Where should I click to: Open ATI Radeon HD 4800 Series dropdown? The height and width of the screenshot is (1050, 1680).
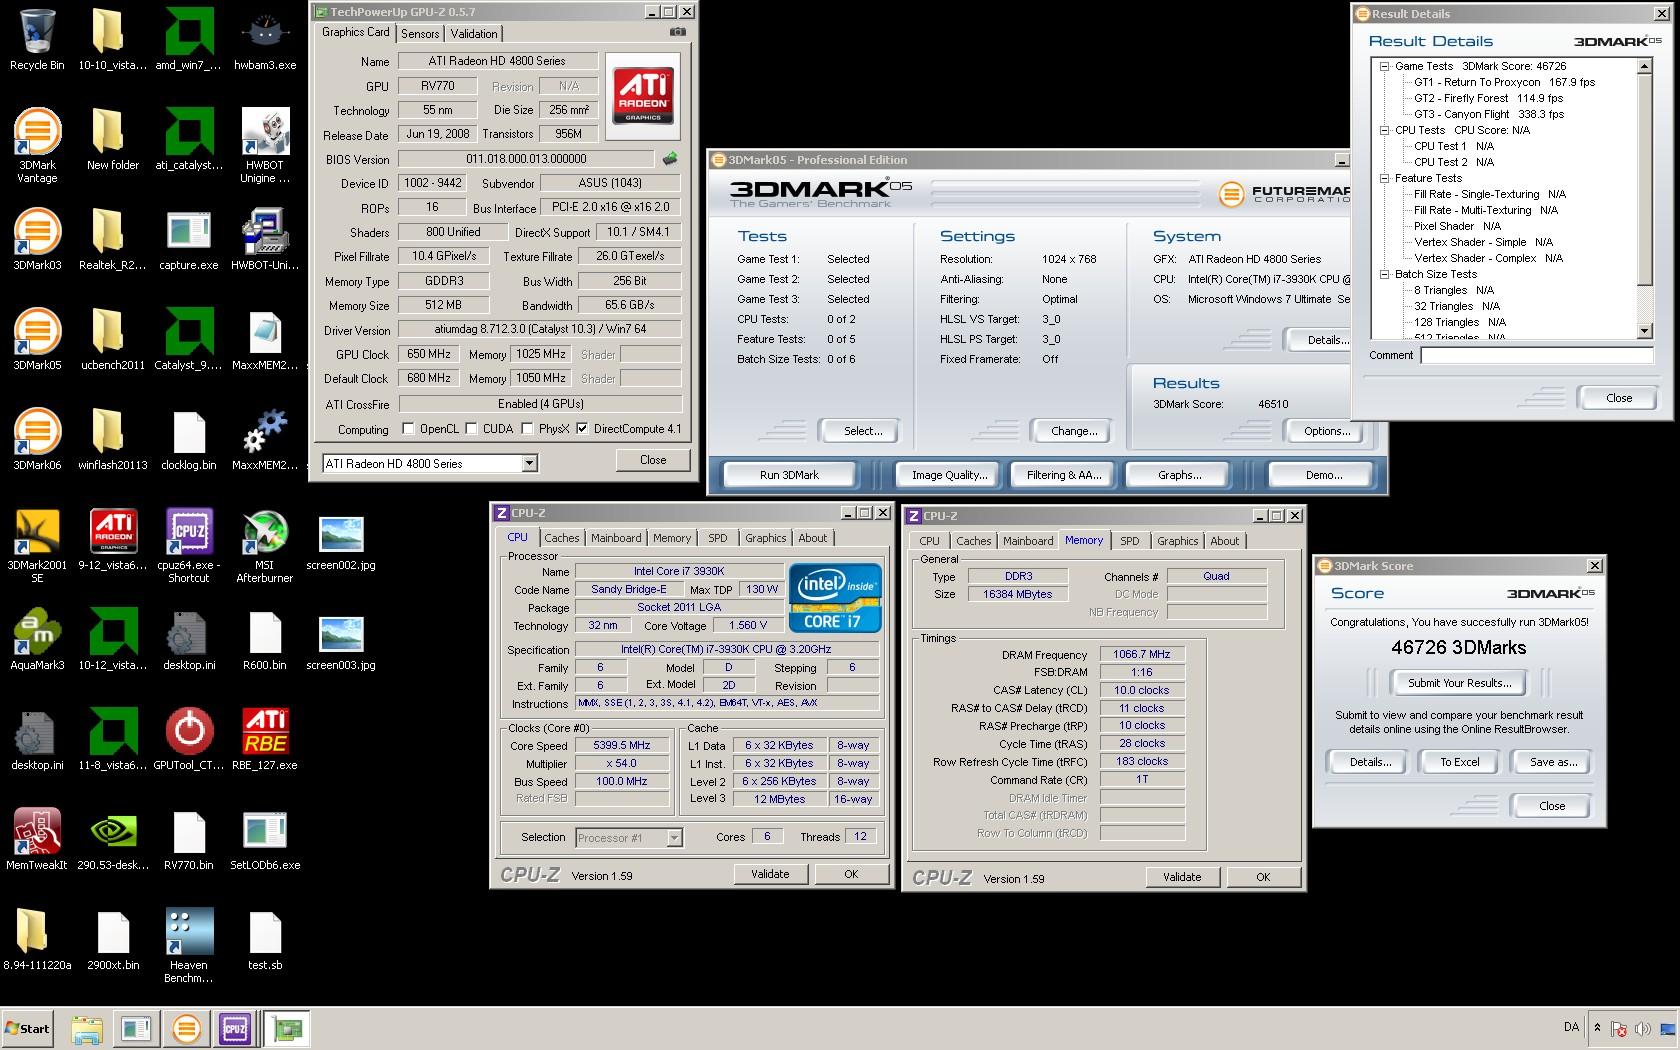point(430,463)
